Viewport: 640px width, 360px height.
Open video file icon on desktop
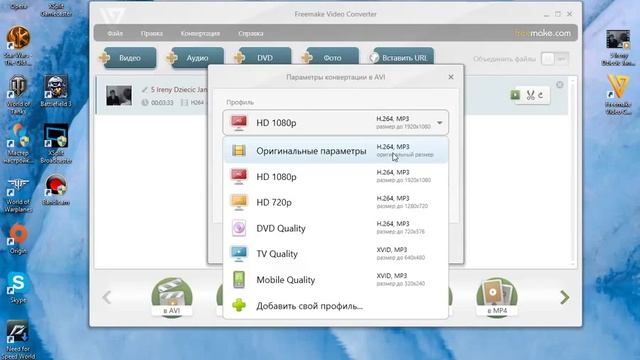(618, 47)
